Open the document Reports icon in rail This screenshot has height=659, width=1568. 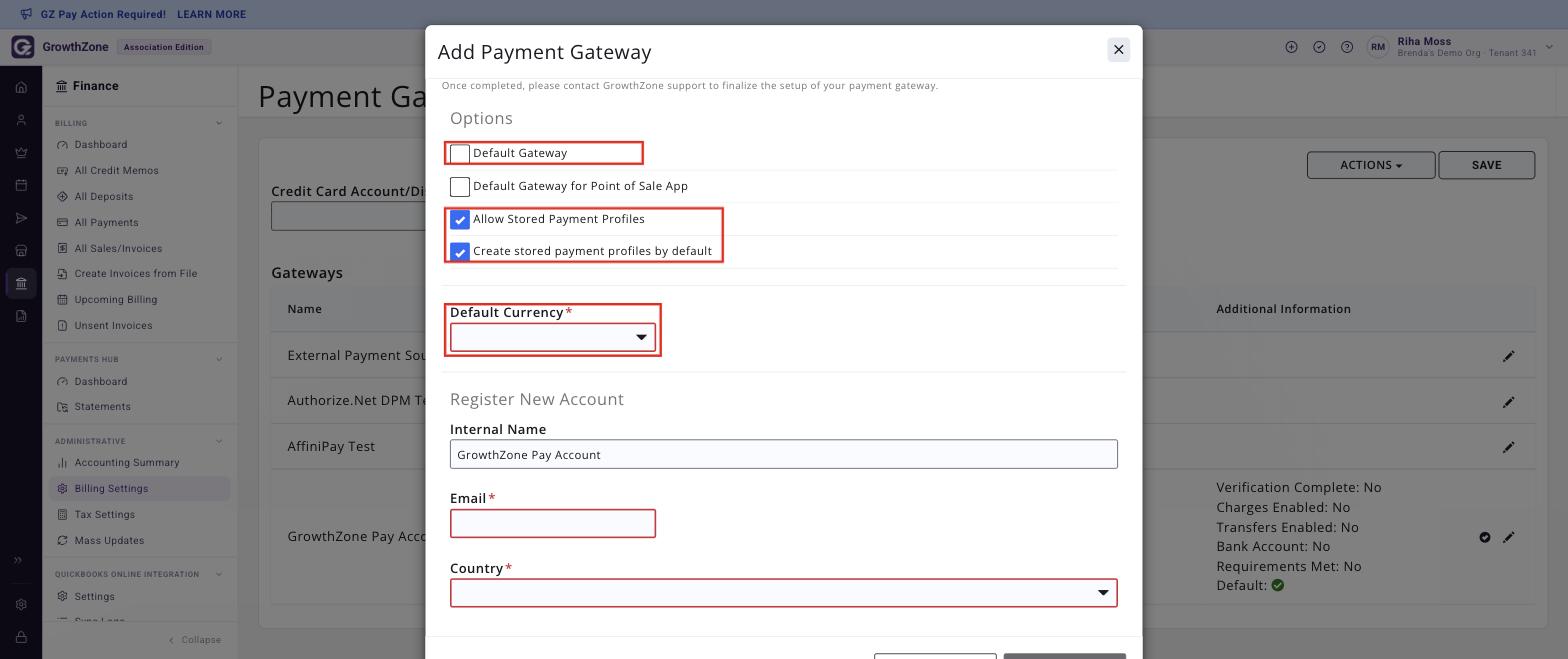point(21,316)
